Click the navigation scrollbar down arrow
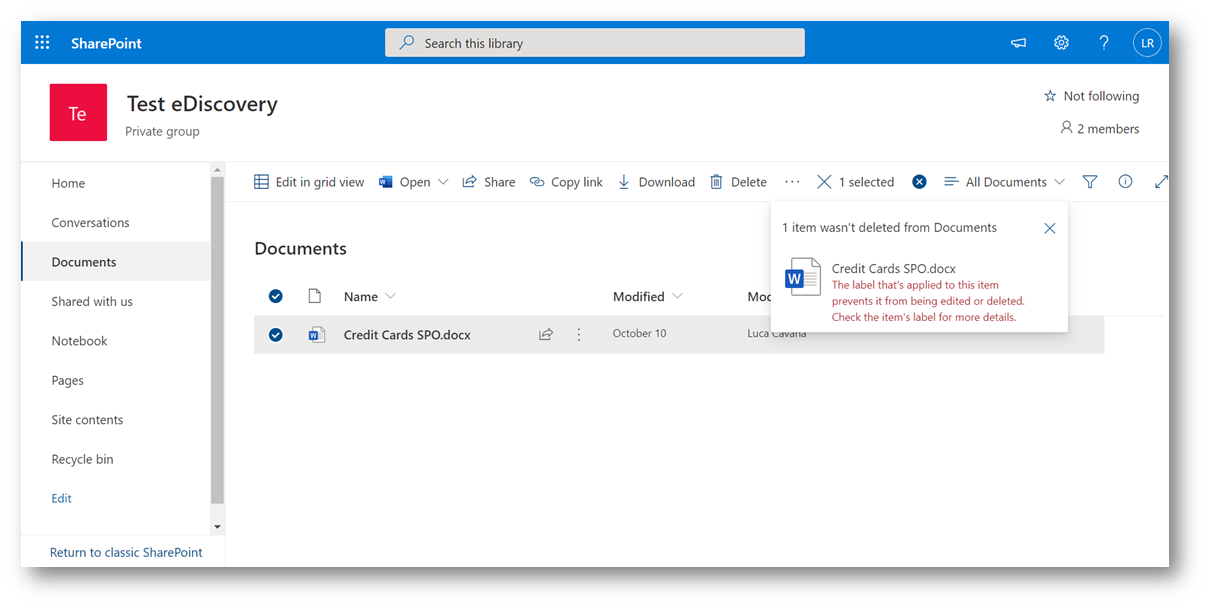 (x=217, y=527)
